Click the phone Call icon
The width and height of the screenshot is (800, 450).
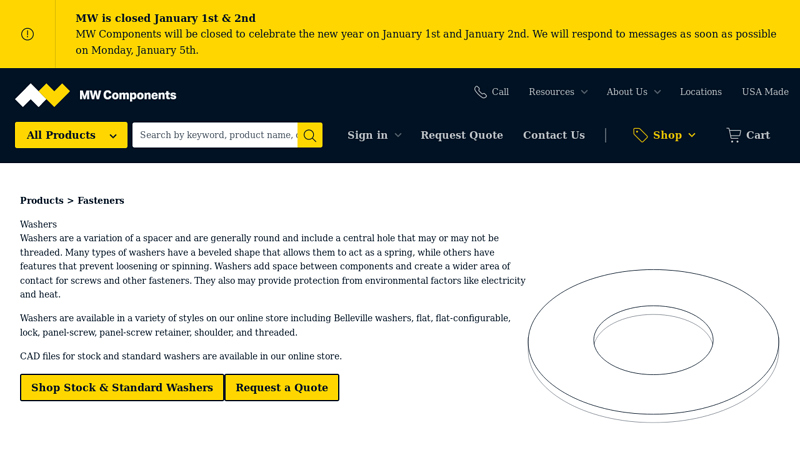tap(481, 92)
